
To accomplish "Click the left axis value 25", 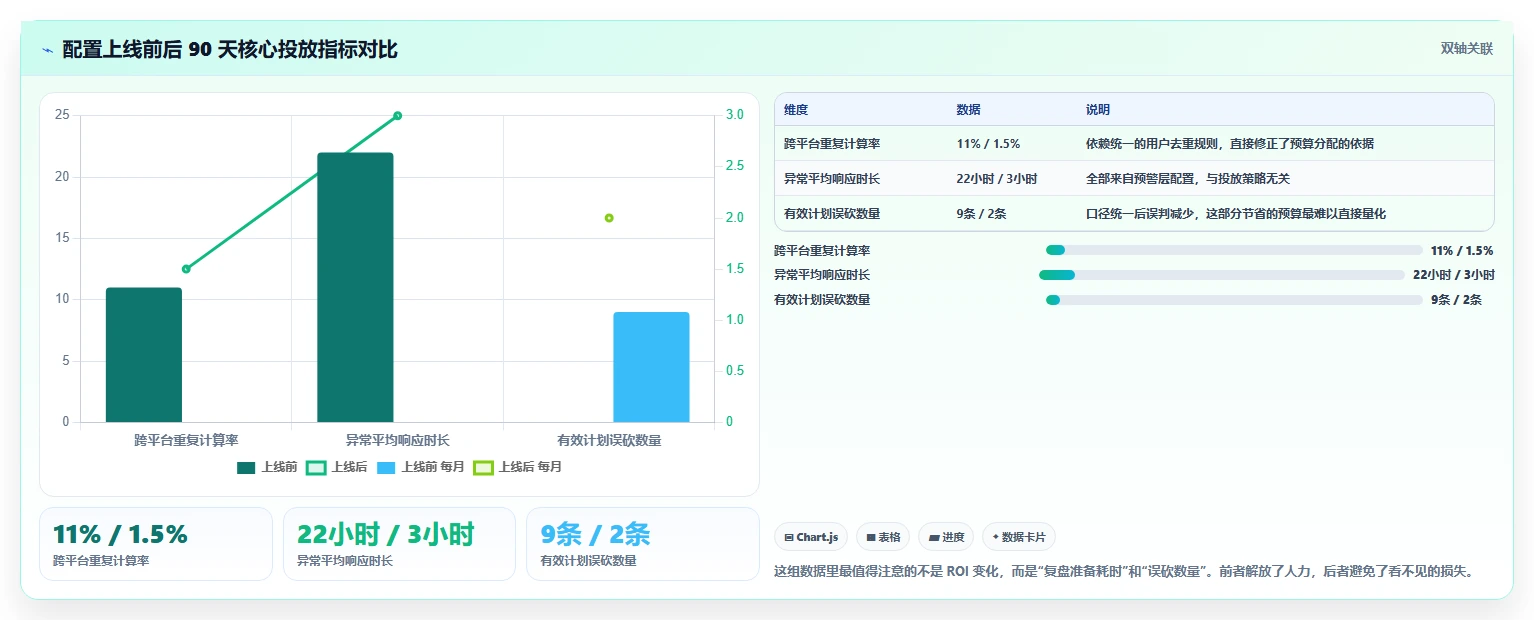I will click(63, 115).
